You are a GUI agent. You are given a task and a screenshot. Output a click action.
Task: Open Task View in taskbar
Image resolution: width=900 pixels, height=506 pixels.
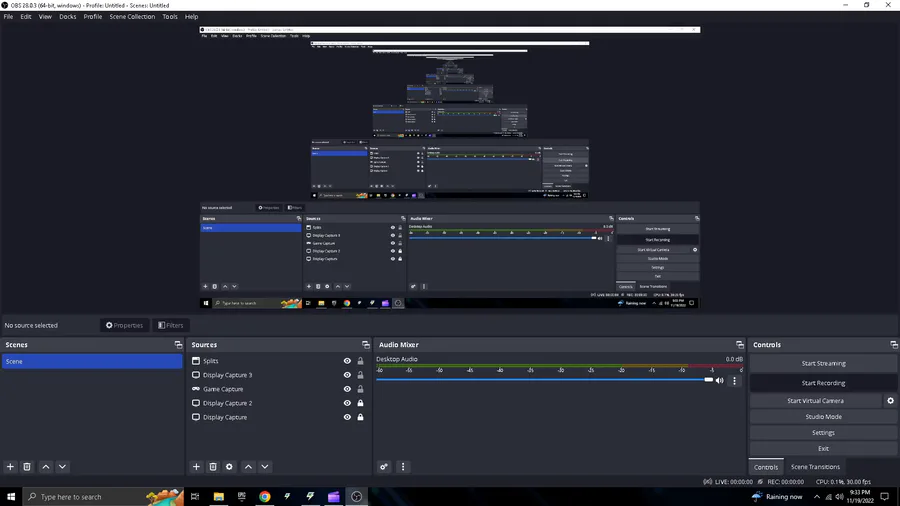pyautogui.click(x=195, y=497)
